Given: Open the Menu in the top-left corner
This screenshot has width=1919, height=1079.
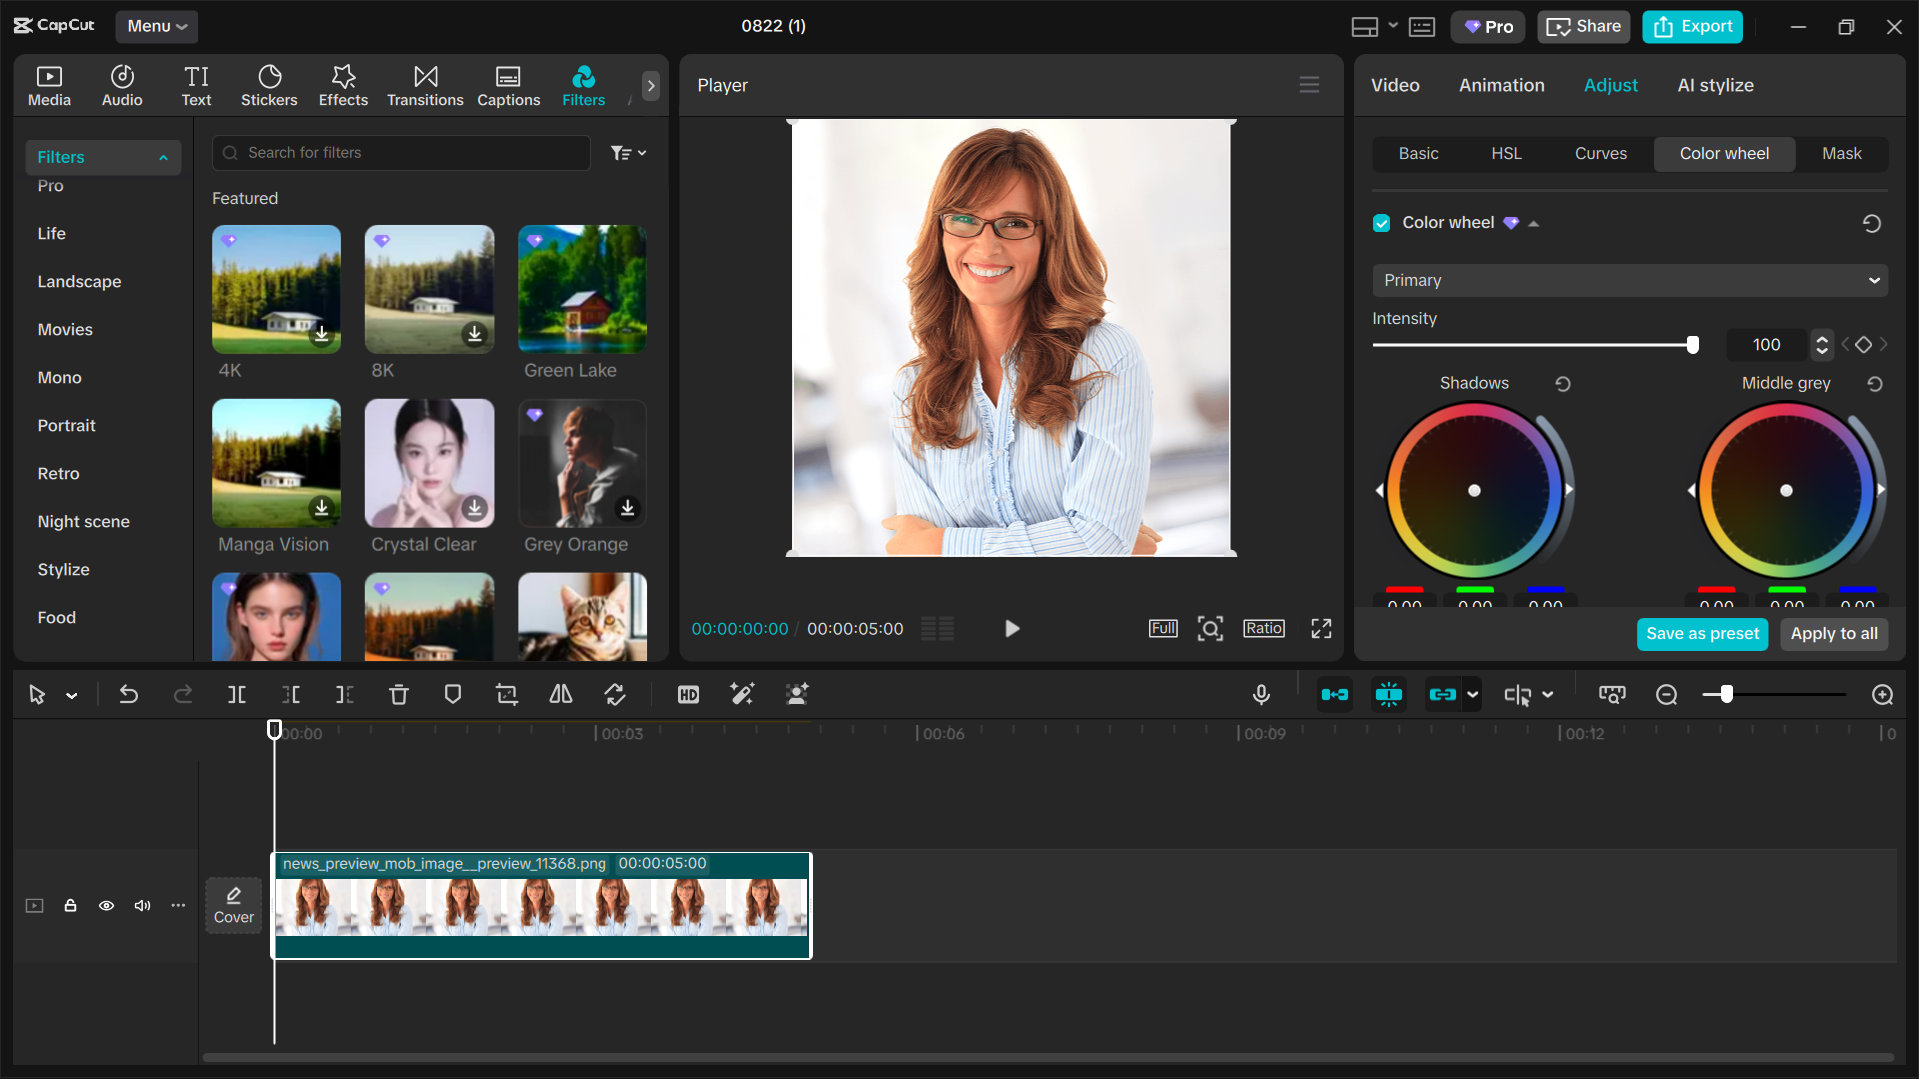Looking at the screenshot, I should pos(156,26).
